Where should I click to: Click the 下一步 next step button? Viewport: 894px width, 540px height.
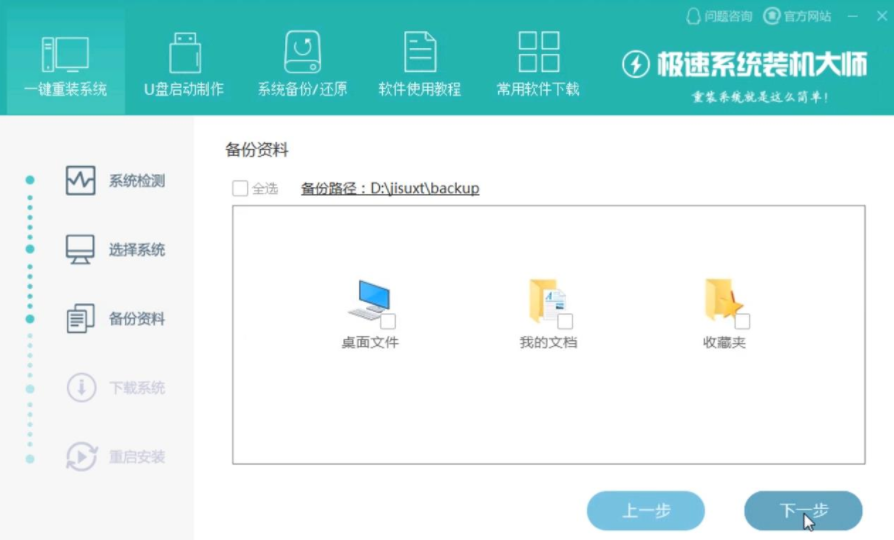[x=803, y=511]
